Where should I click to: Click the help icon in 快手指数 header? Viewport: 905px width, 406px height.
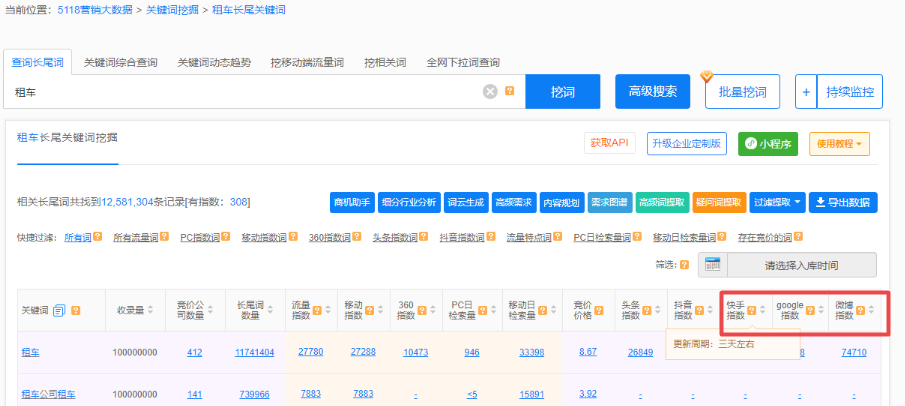tap(751, 310)
